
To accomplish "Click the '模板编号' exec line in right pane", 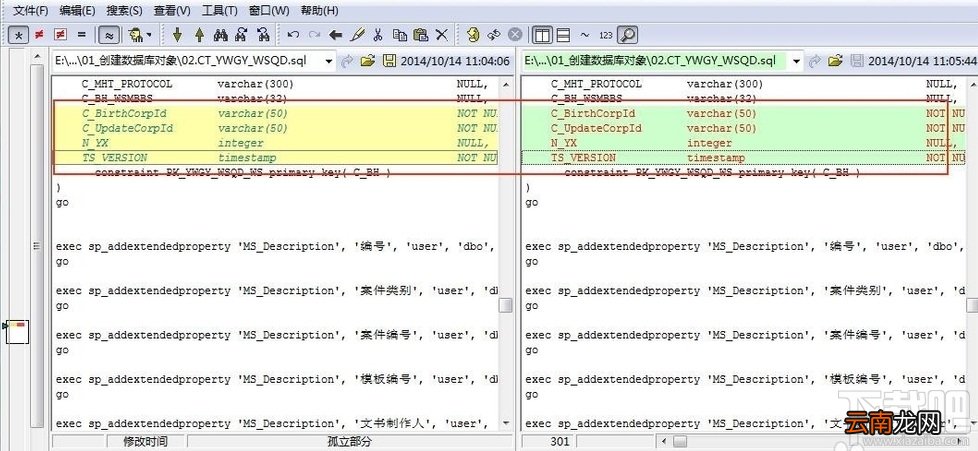I will click(744, 379).
